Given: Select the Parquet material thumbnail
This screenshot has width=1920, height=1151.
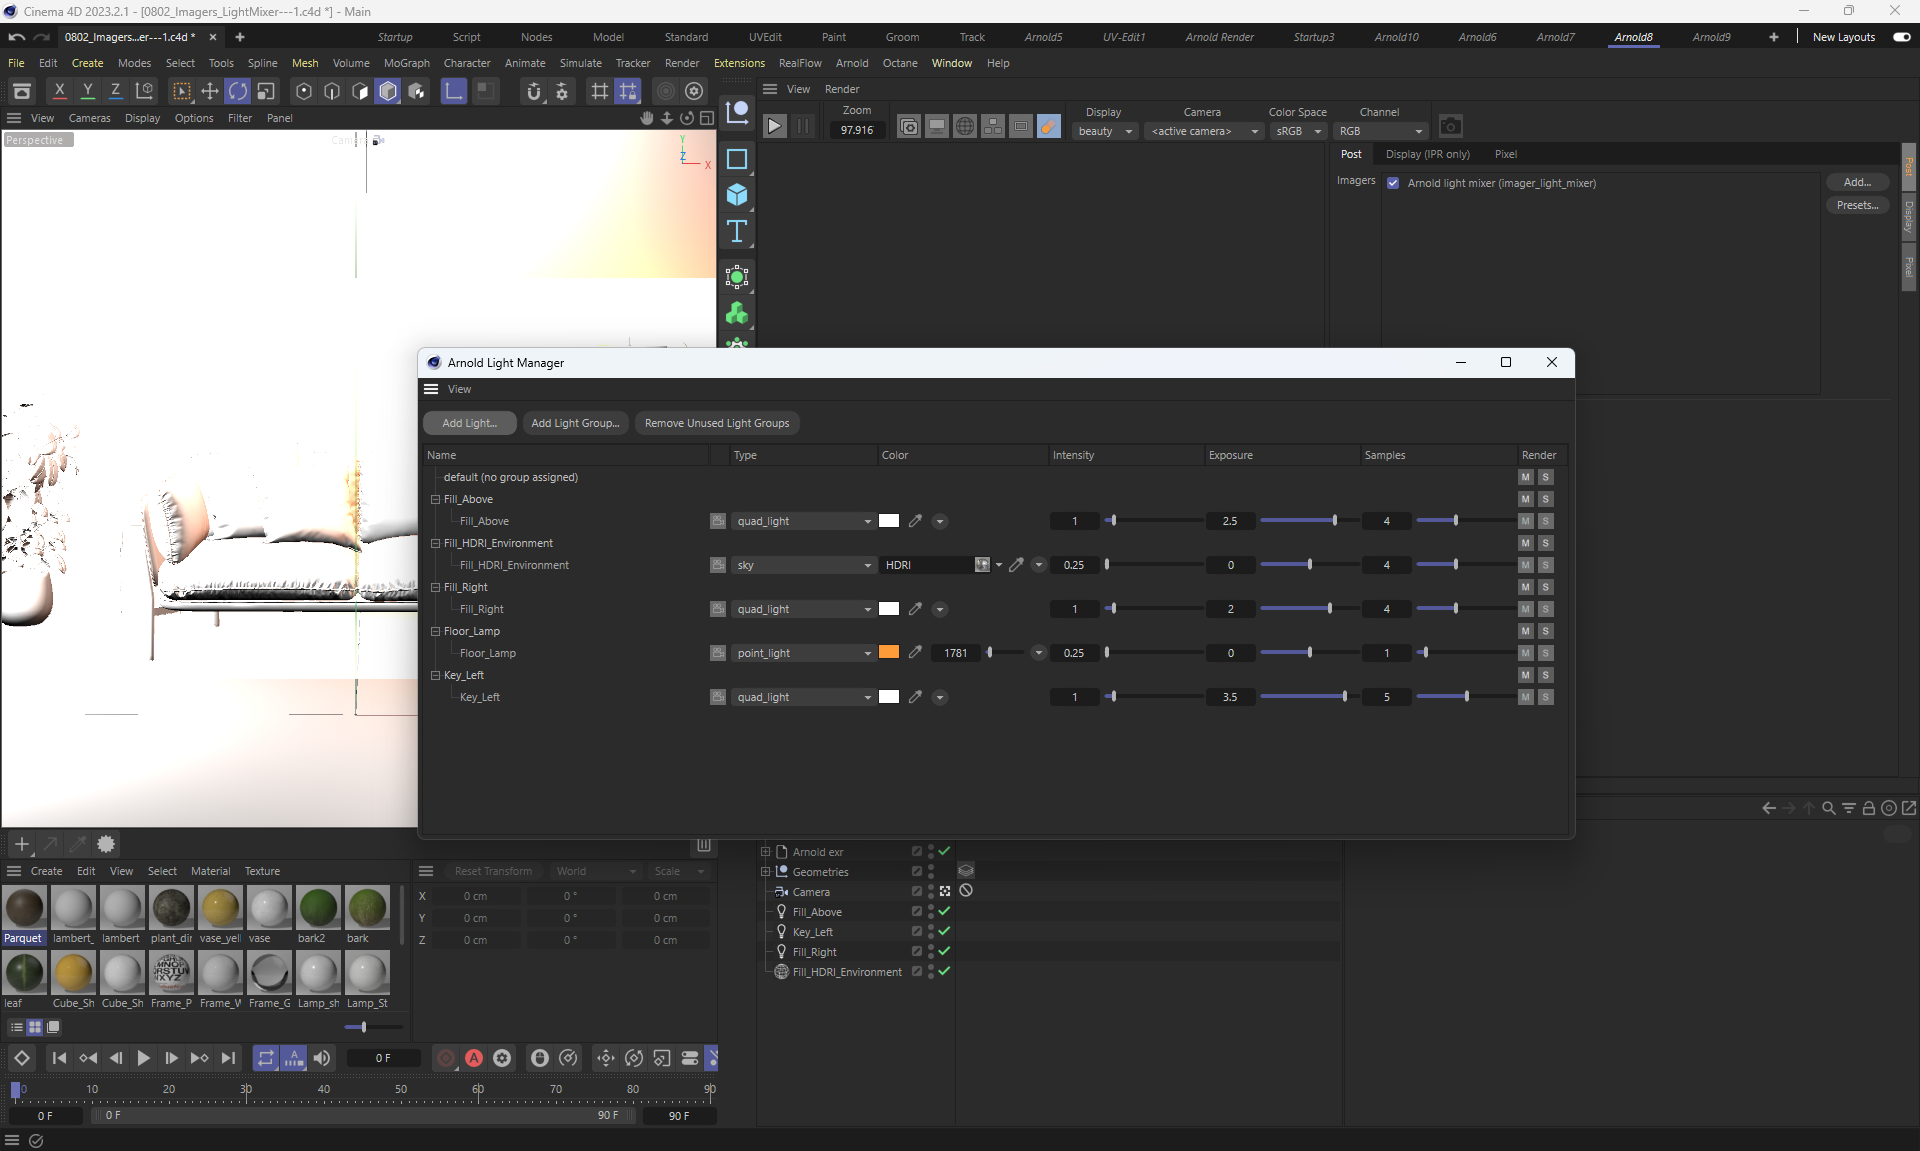Looking at the screenshot, I should click(24, 908).
